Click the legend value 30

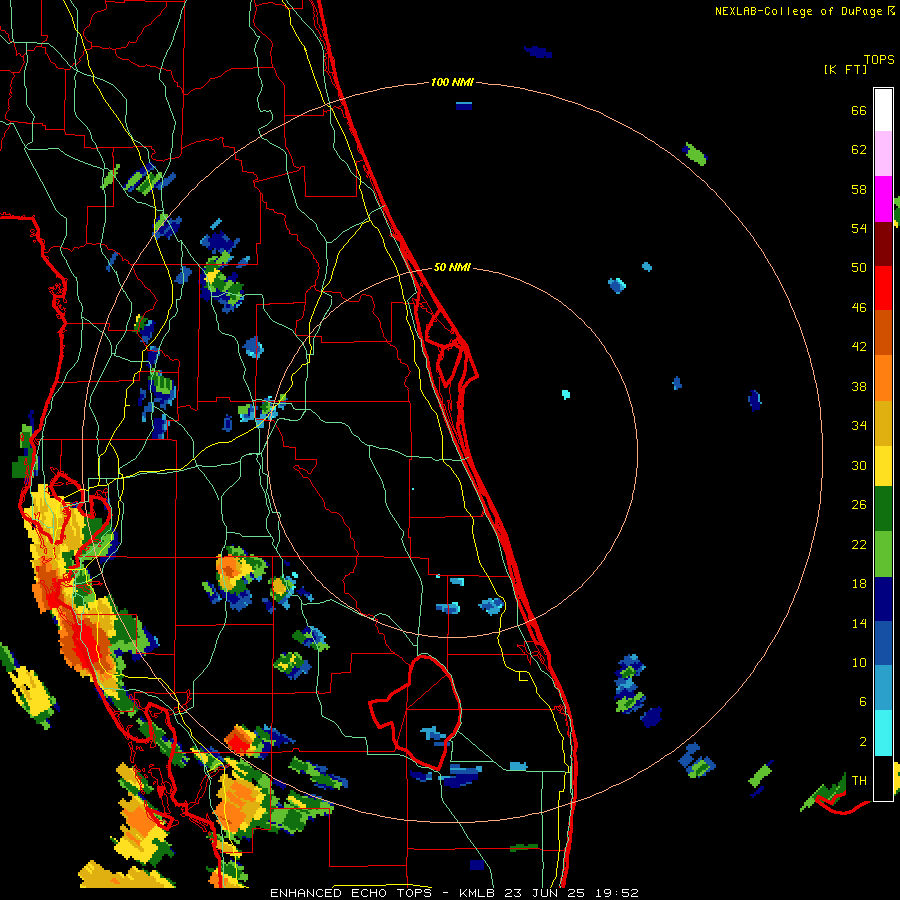pos(859,465)
